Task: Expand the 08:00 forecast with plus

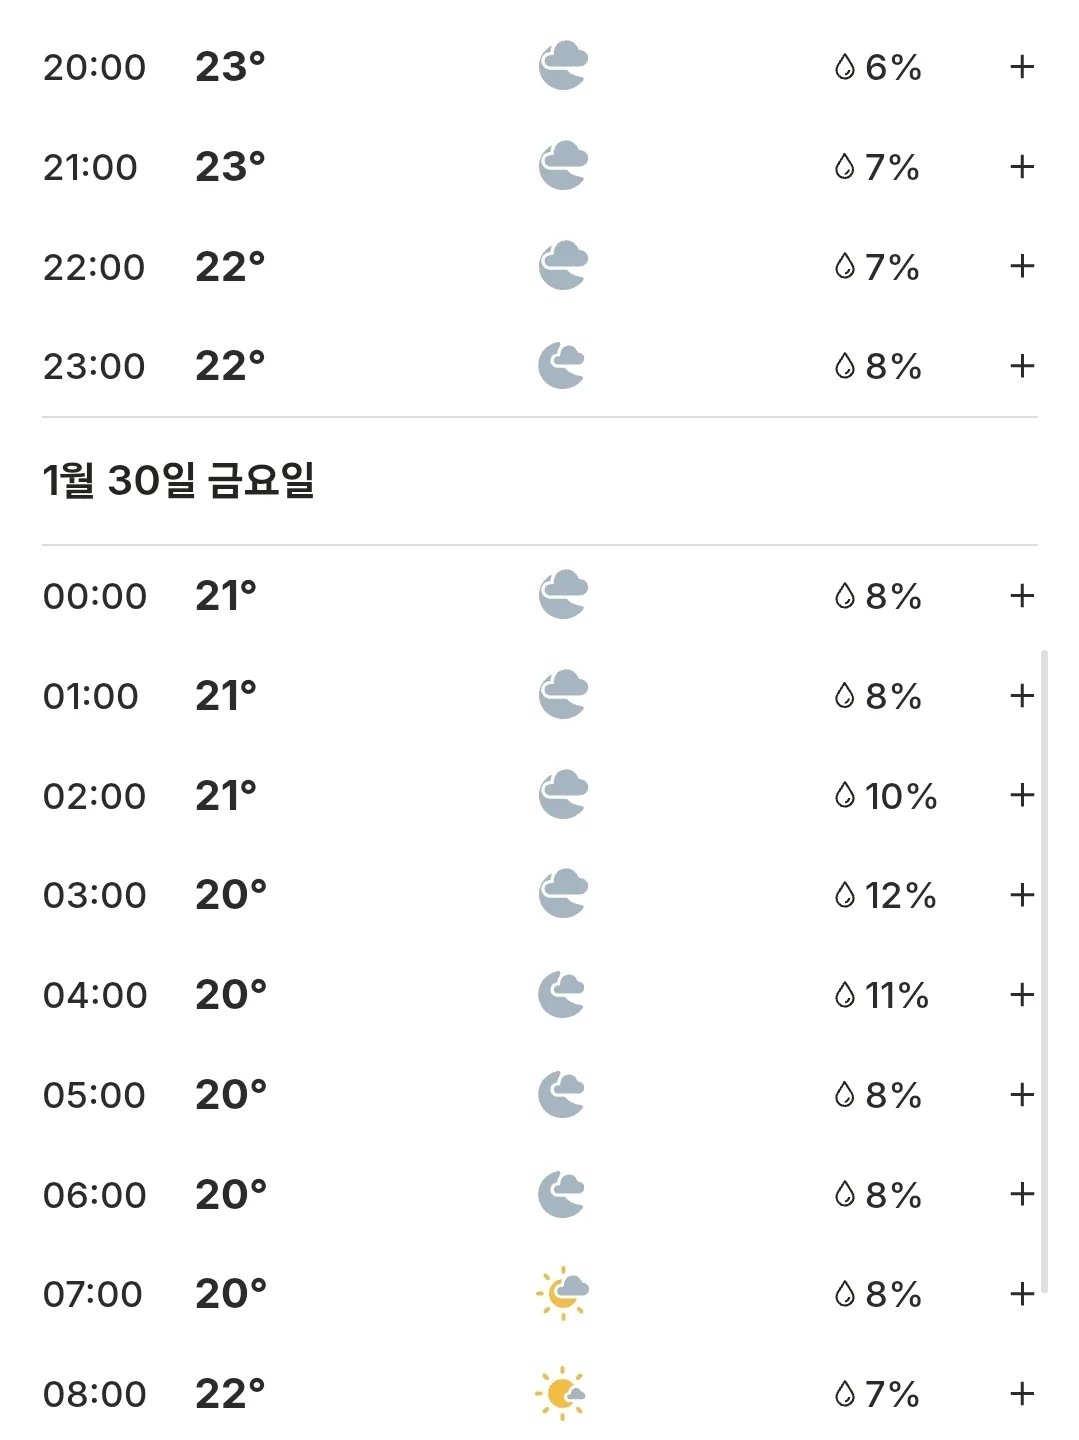Action: 1021,1393
